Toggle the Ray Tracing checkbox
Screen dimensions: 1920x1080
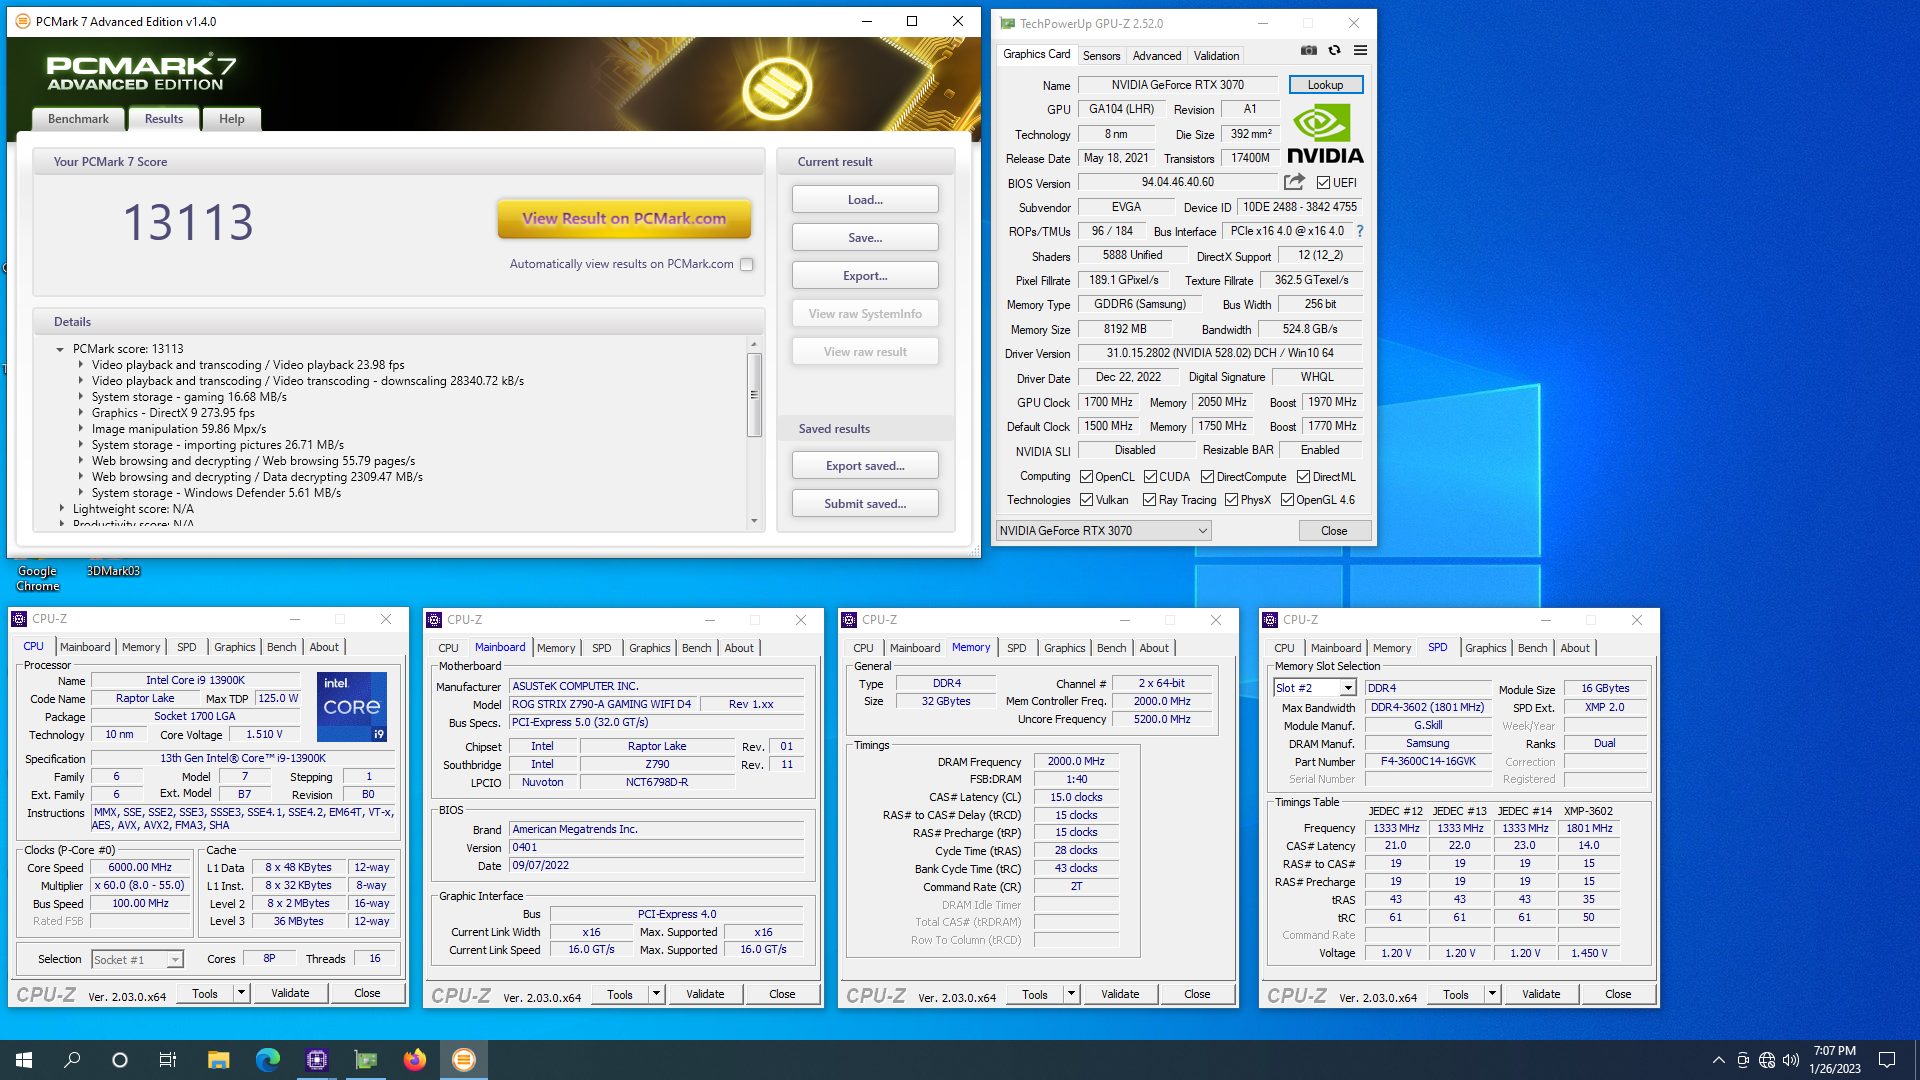pyautogui.click(x=1149, y=500)
